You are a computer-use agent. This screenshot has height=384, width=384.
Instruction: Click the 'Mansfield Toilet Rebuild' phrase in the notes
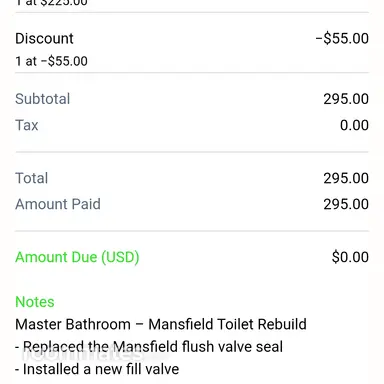coord(227,324)
